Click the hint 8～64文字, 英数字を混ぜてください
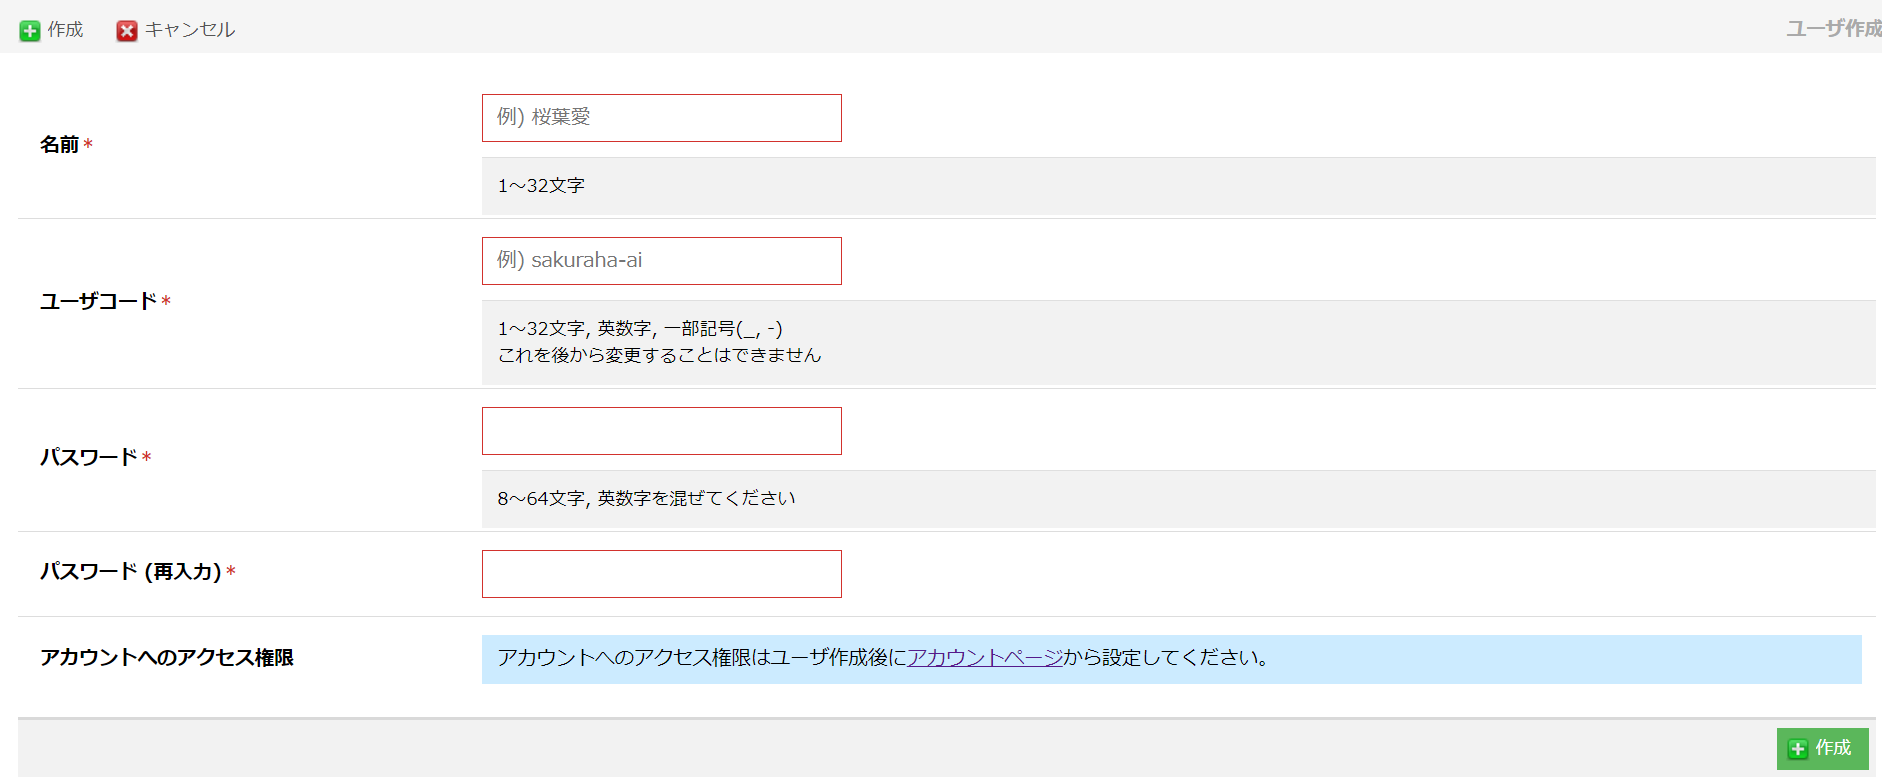Screen dimensions: 1882x781 click(646, 498)
